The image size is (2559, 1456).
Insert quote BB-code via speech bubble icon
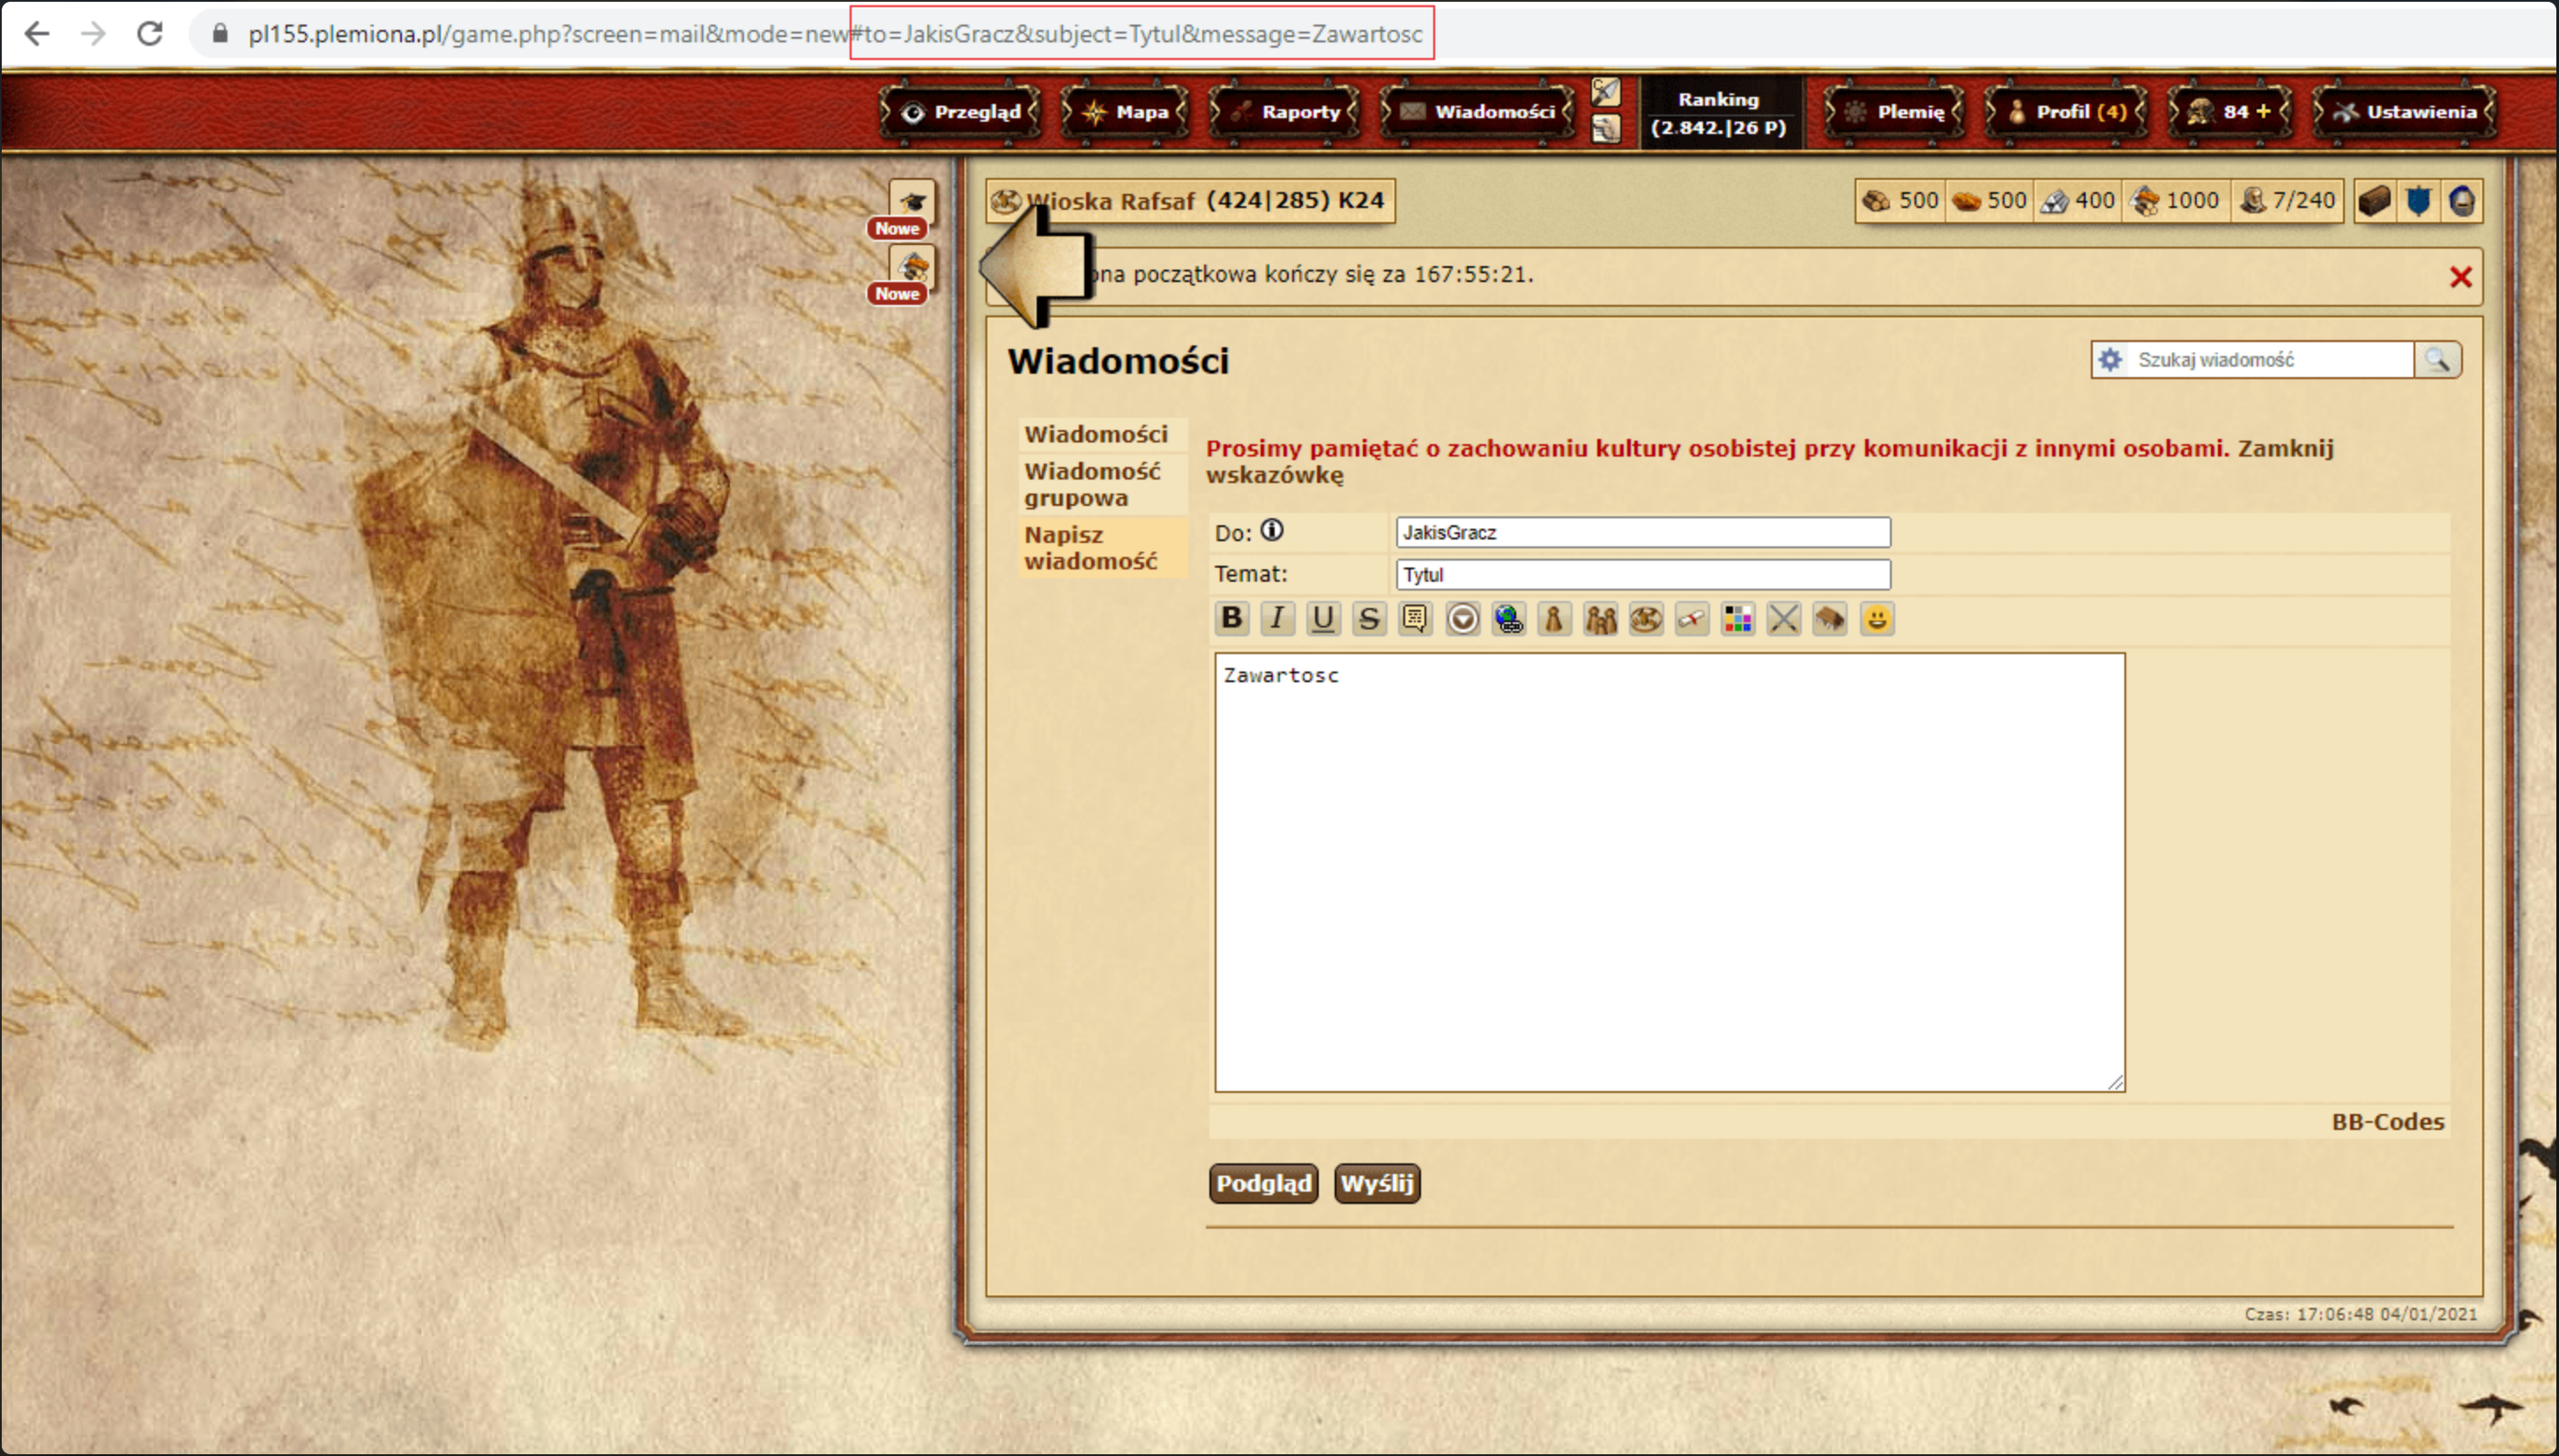(x=1415, y=619)
